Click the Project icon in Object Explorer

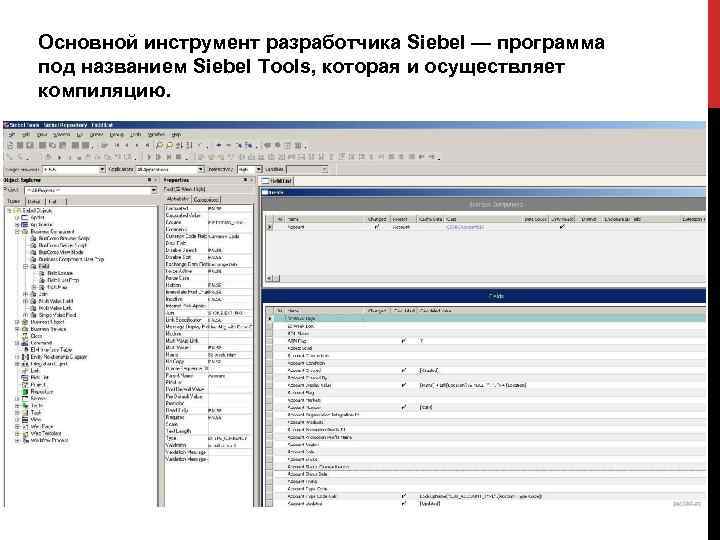(x=25, y=385)
